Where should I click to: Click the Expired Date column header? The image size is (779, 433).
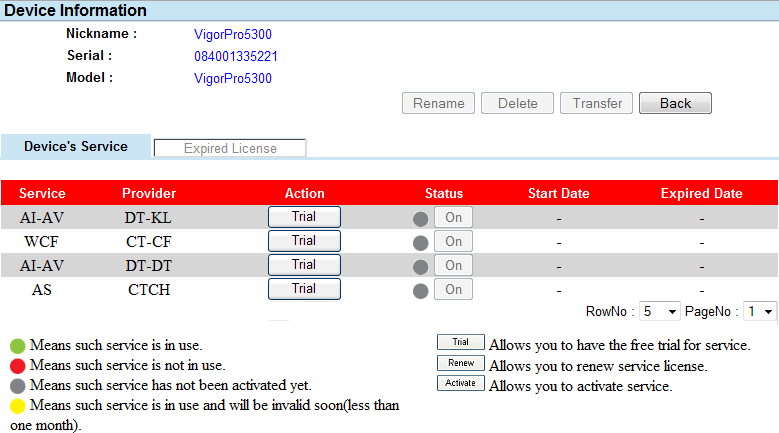click(x=701, y=193)
